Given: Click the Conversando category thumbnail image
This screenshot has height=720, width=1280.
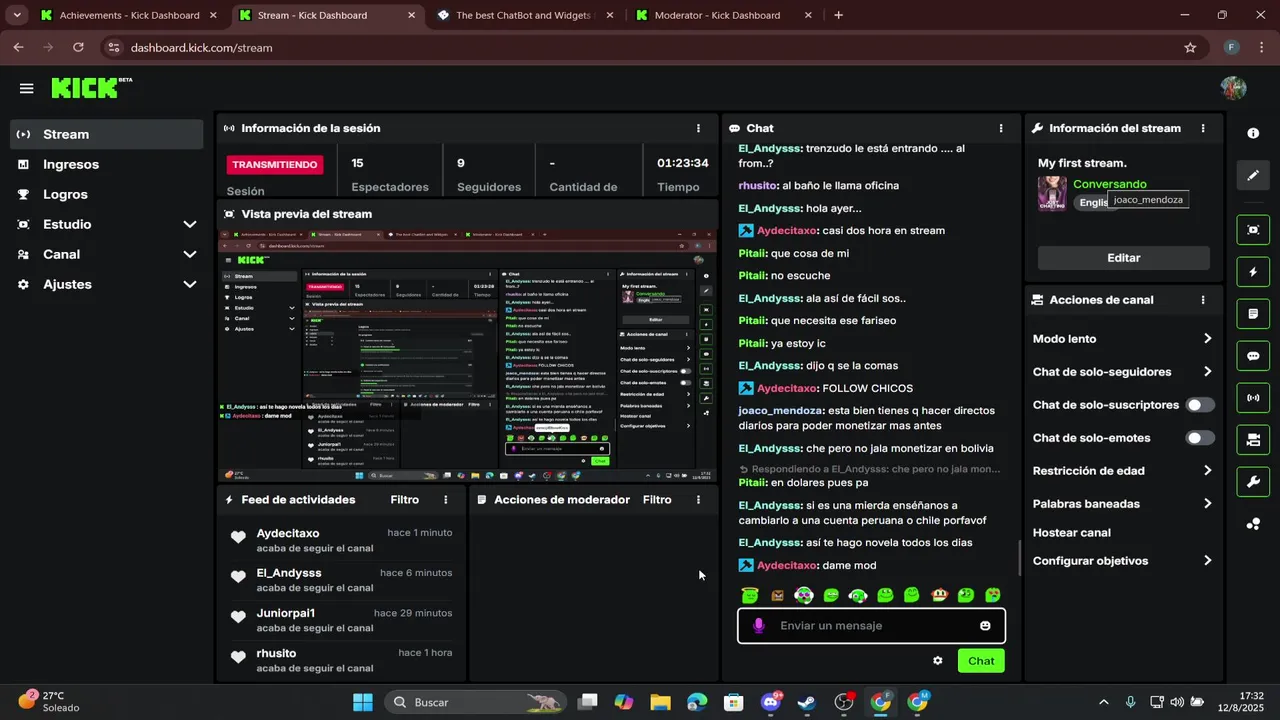Looking at the screenshot, I should (1052, 193).
